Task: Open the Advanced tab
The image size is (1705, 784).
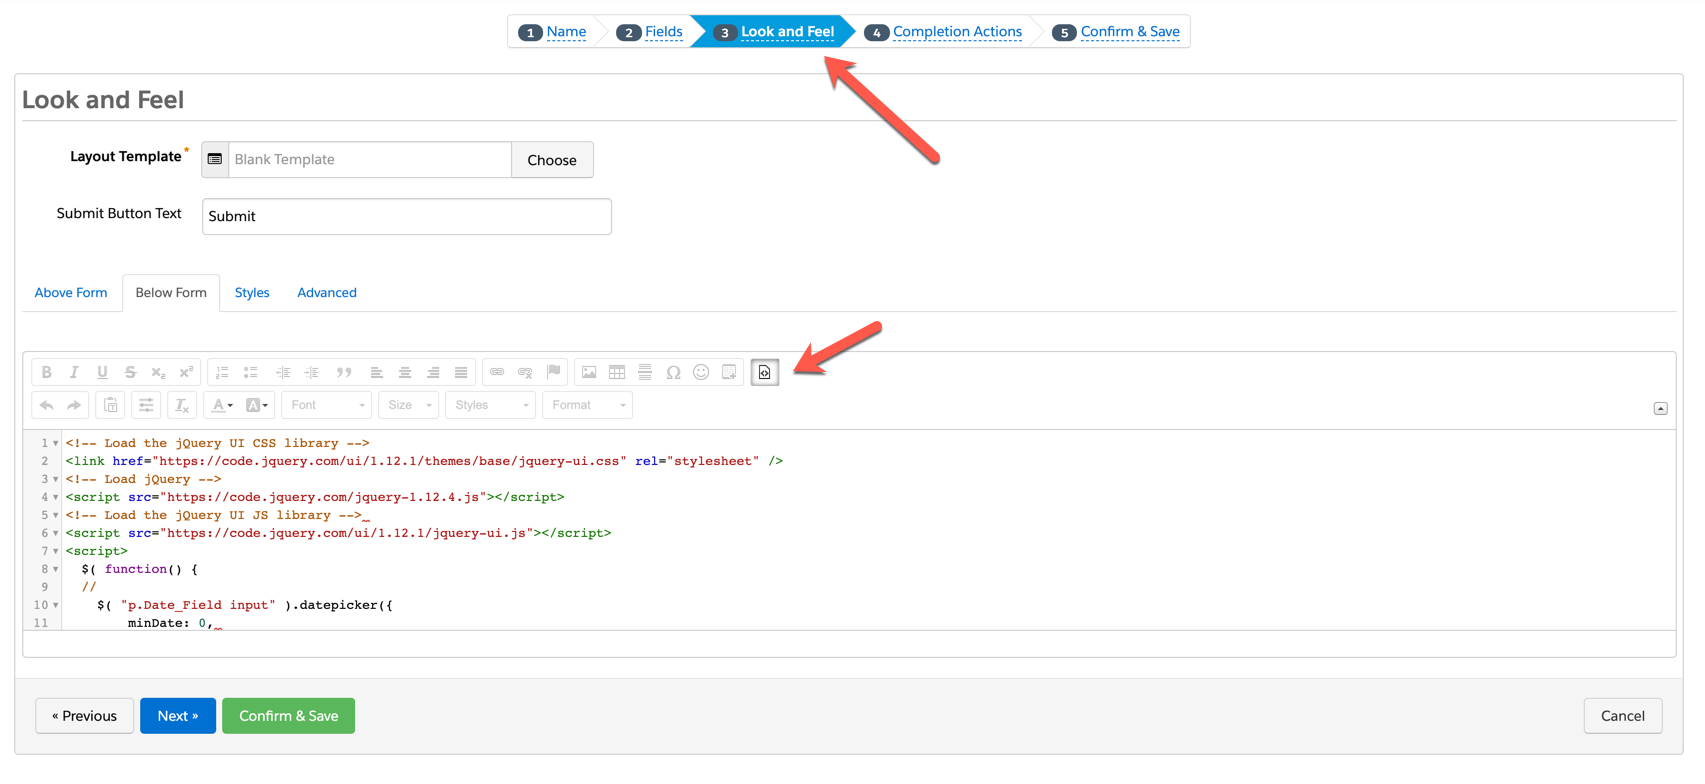Action: click(x=327, y=293)
